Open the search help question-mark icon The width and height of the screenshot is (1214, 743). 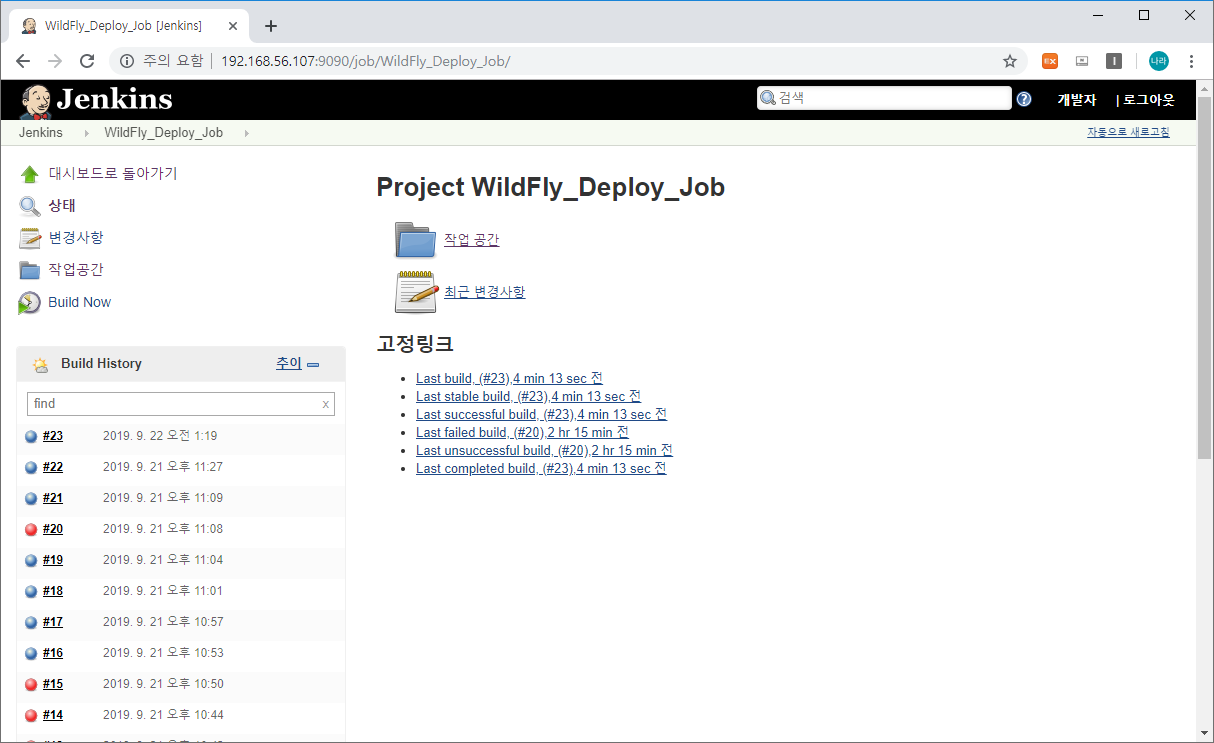[1024, 99]
